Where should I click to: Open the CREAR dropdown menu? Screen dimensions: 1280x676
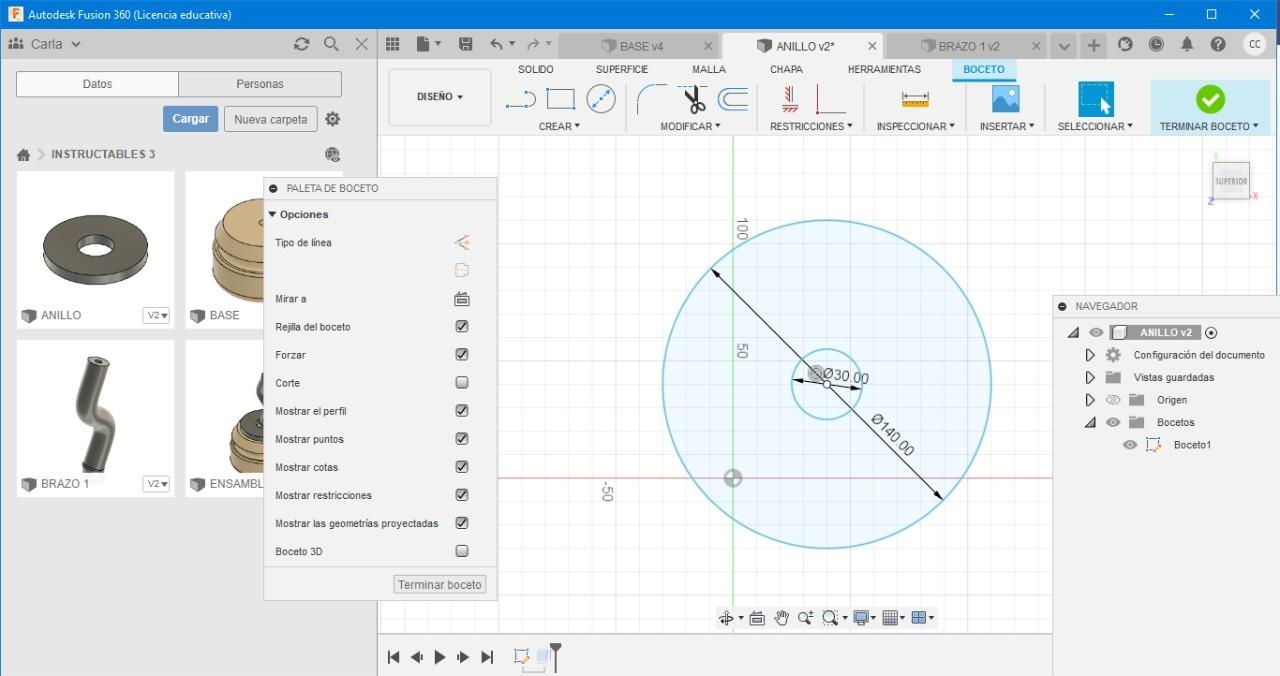pyautogui.click(x=559, y=126)
